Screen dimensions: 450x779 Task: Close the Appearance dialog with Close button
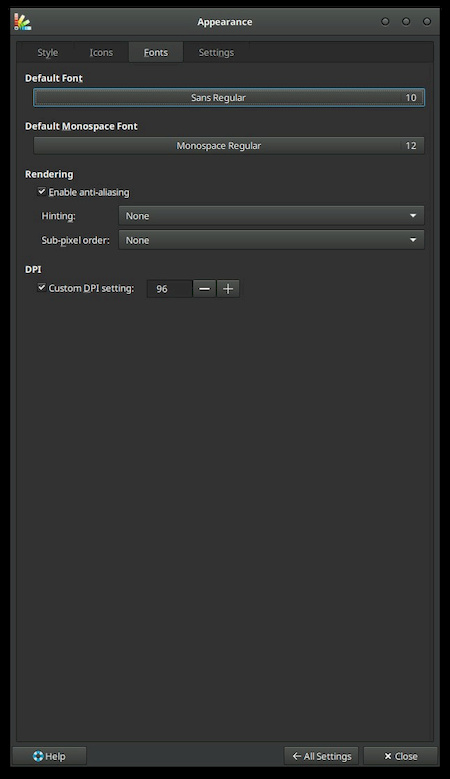[x=400, y=756]
